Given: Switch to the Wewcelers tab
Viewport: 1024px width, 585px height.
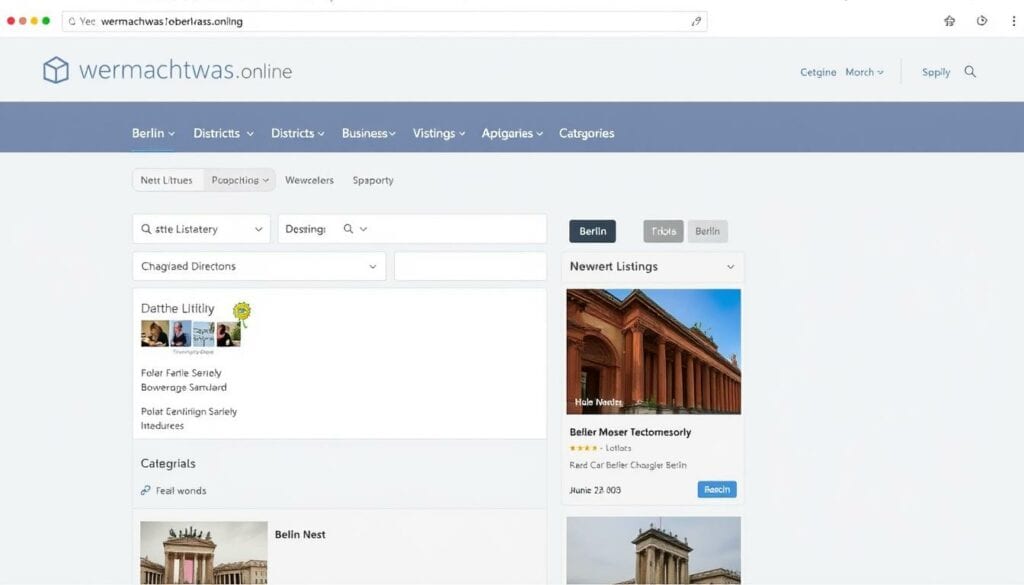Looking at the screenshot, I should [x=309, y=180].
